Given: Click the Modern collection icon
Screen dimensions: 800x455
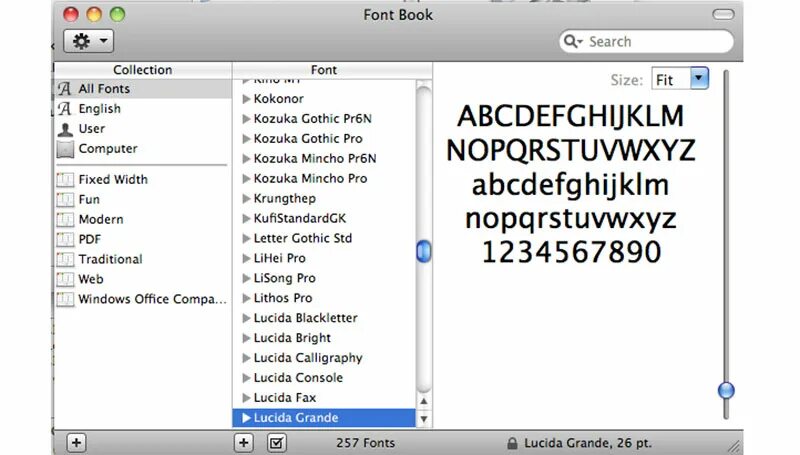Looking at the screenshot, I should pyautogui.click(x=65, y=219).
